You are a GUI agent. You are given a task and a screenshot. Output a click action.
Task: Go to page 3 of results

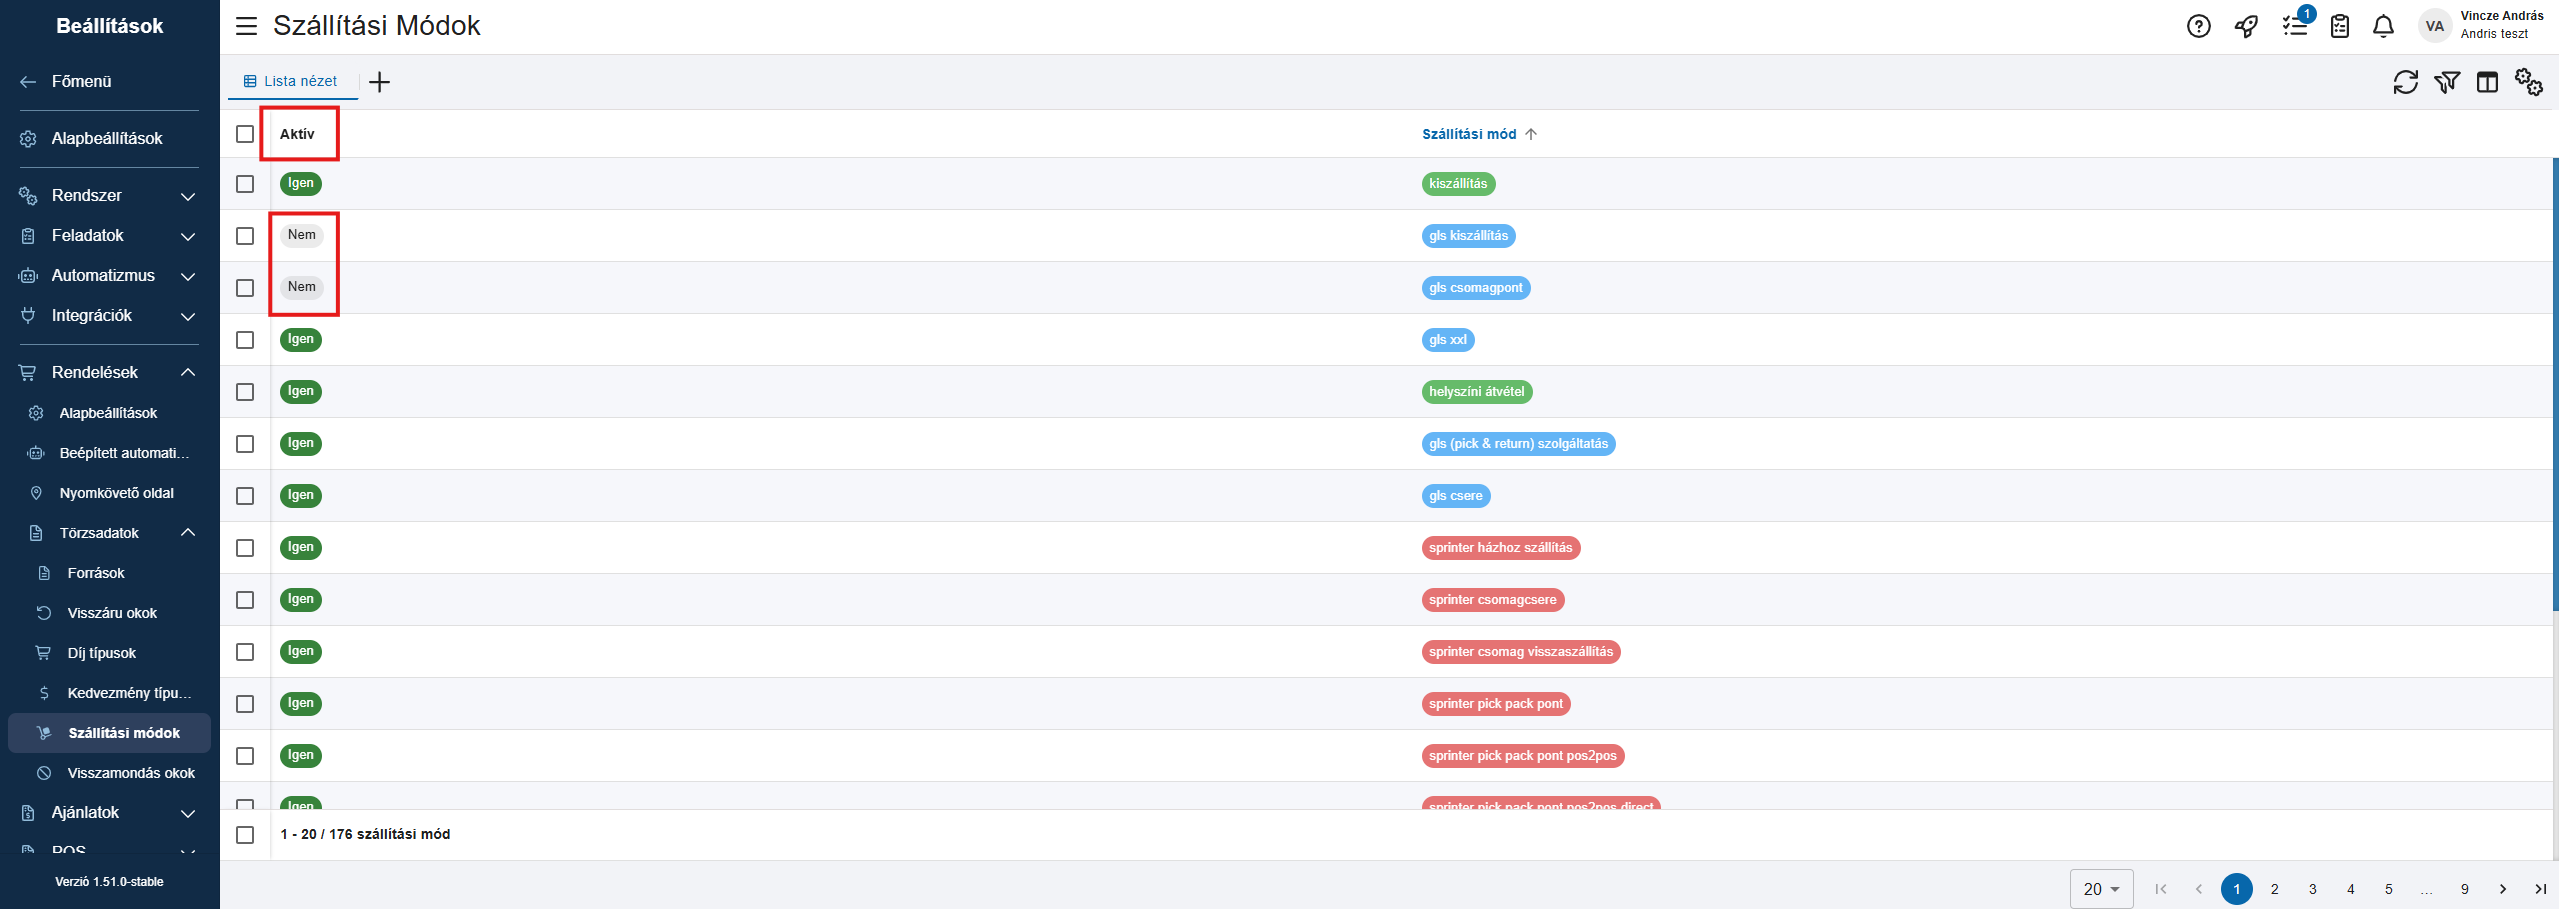coord(2312,889)
